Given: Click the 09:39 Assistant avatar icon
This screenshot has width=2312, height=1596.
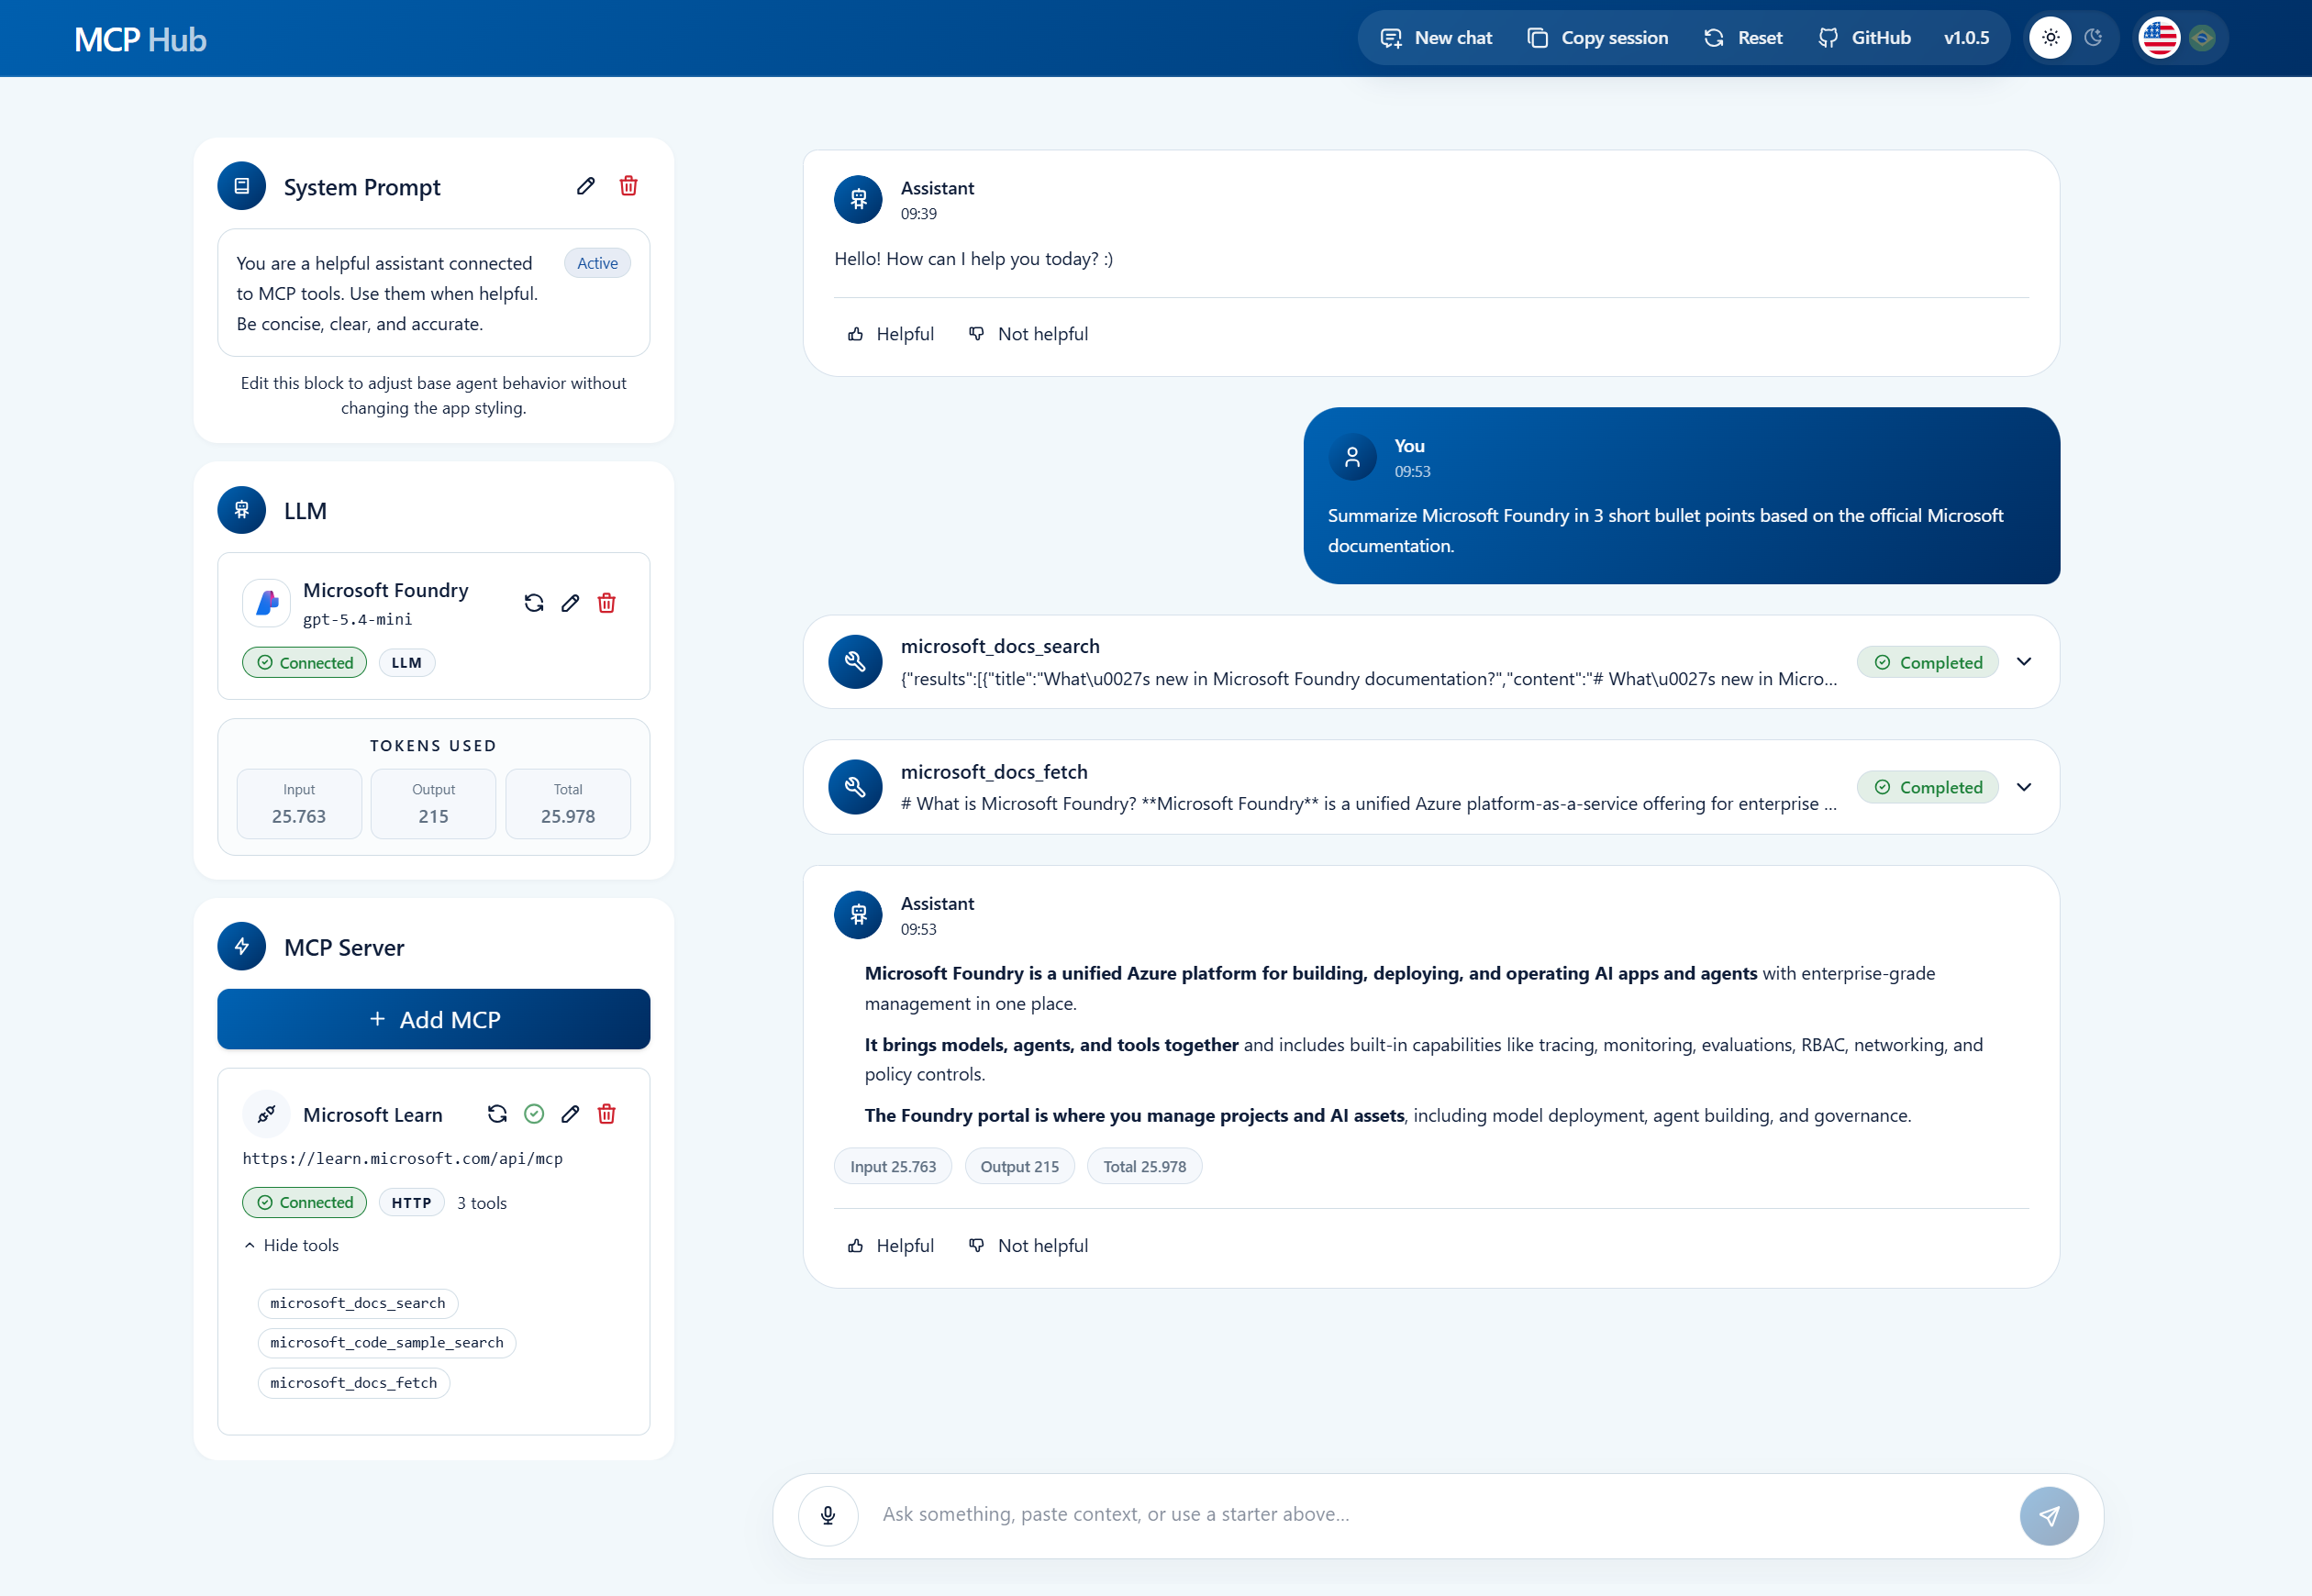Looking at the screenshot, I should click(x=858, y=200).
